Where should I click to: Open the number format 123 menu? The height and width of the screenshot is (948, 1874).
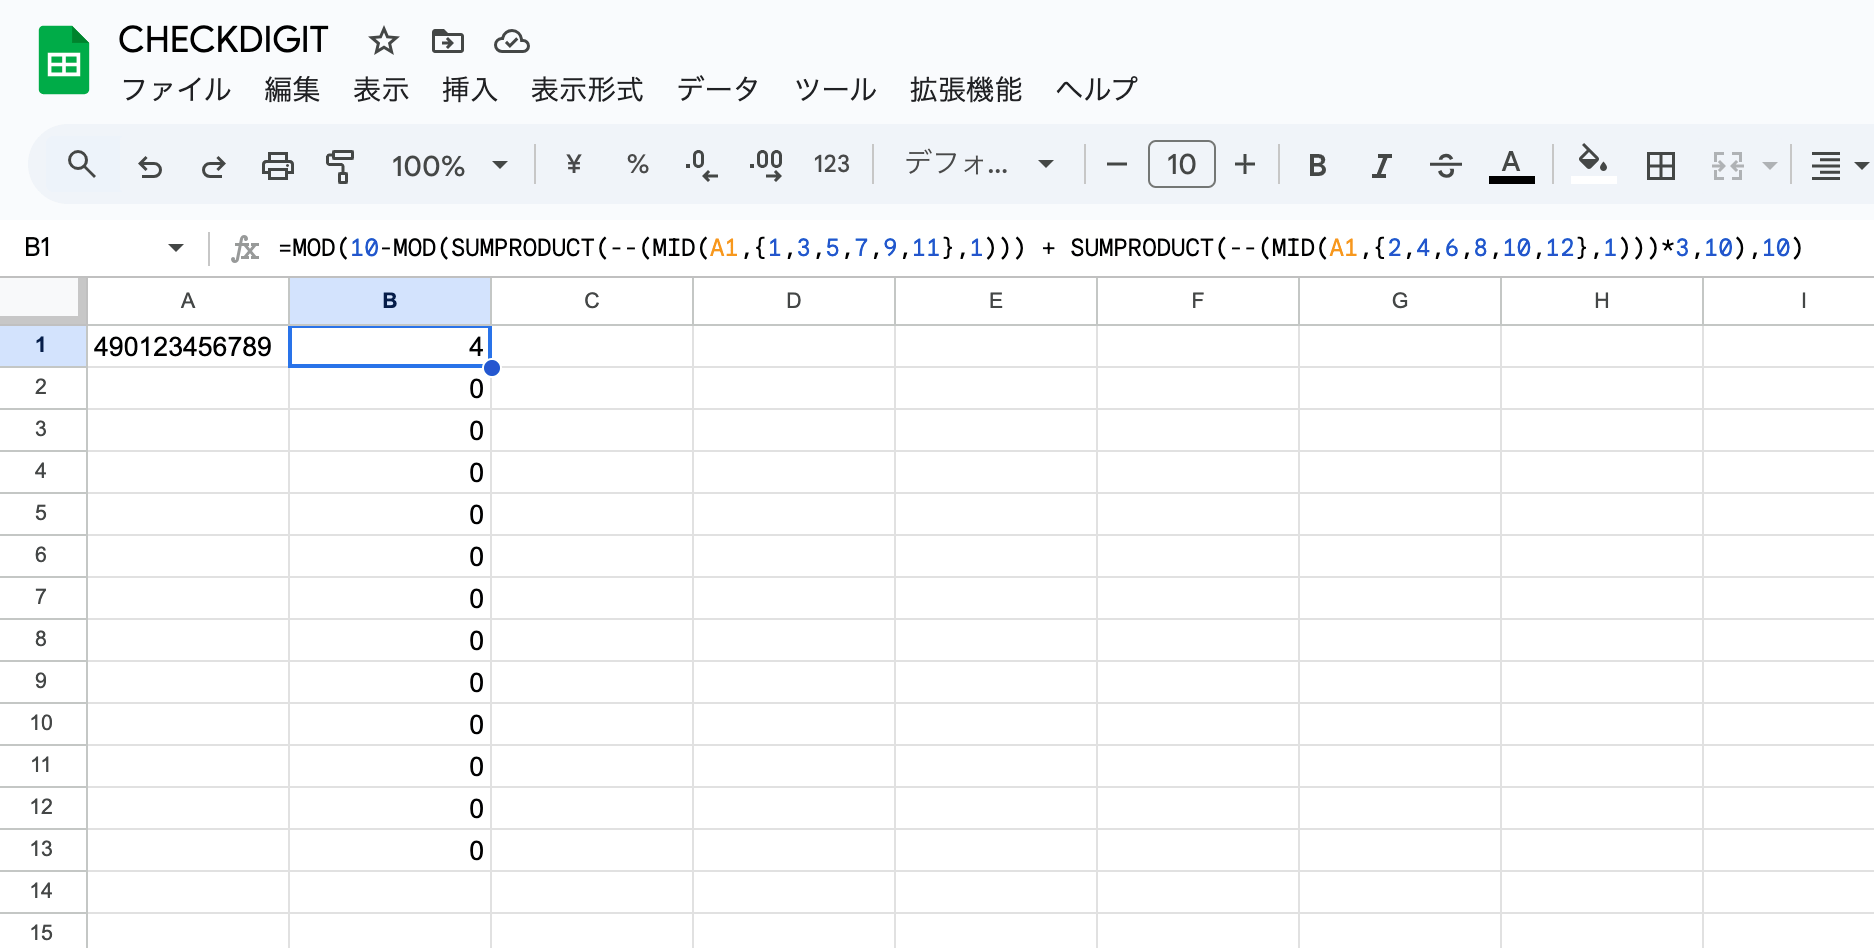click(831, 165)
